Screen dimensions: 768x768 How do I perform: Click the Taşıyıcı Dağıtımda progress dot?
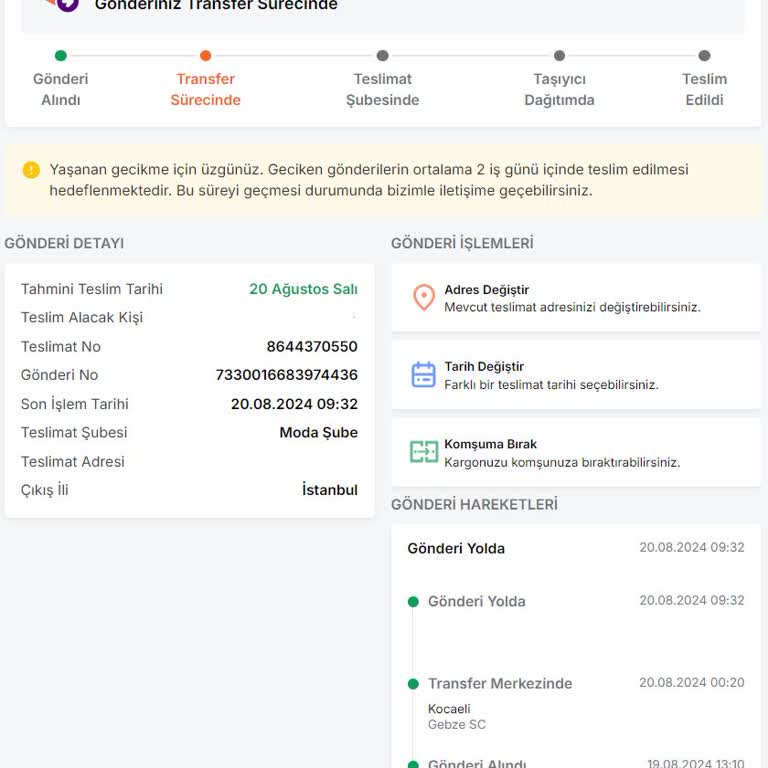pos(559,56)
